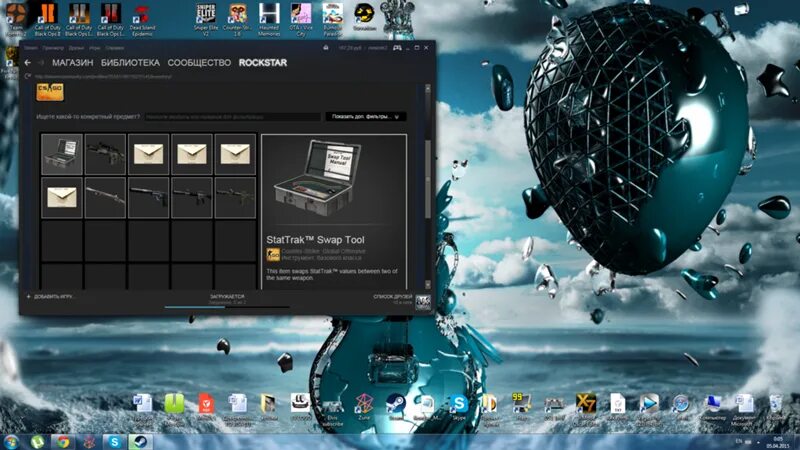Focus the inventory item search field

(233, 117)
